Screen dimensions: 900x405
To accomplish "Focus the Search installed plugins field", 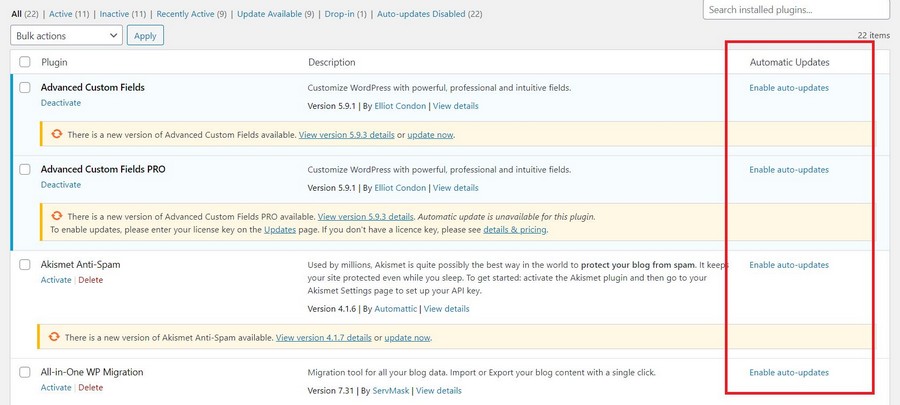I will click(x=796, y=10).
